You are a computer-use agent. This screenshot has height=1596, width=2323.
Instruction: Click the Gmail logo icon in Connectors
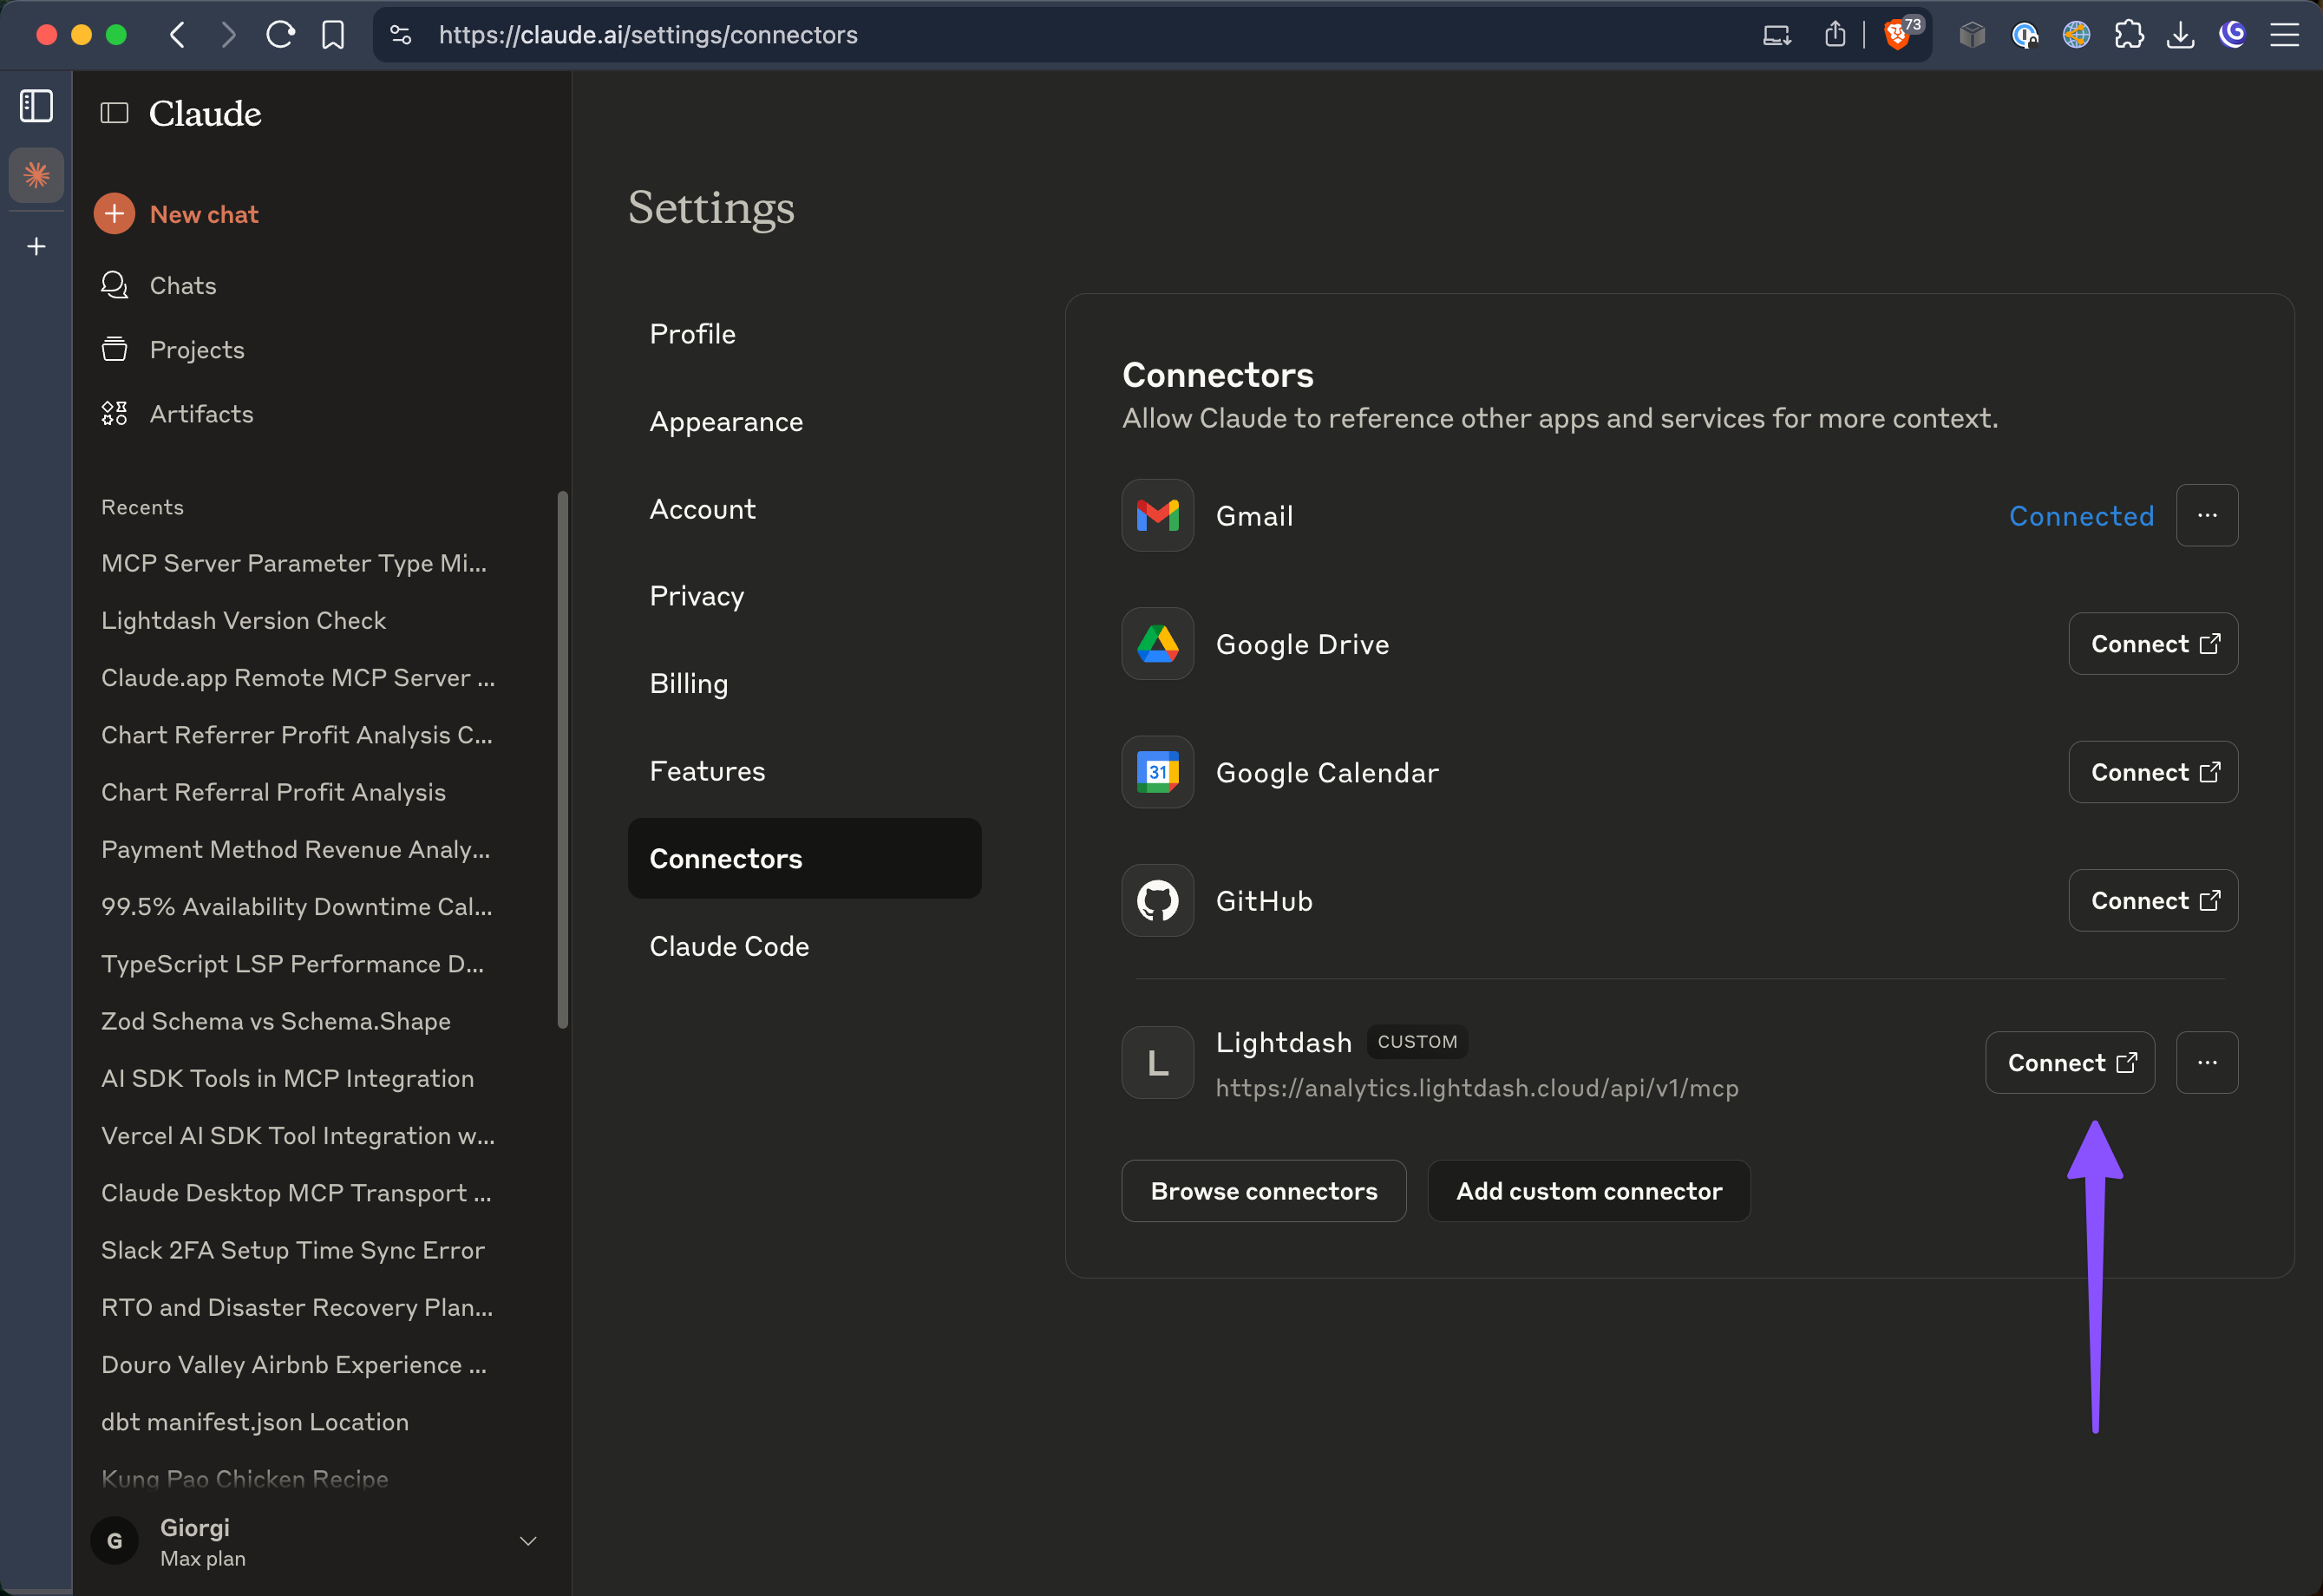coord(1157,515)
